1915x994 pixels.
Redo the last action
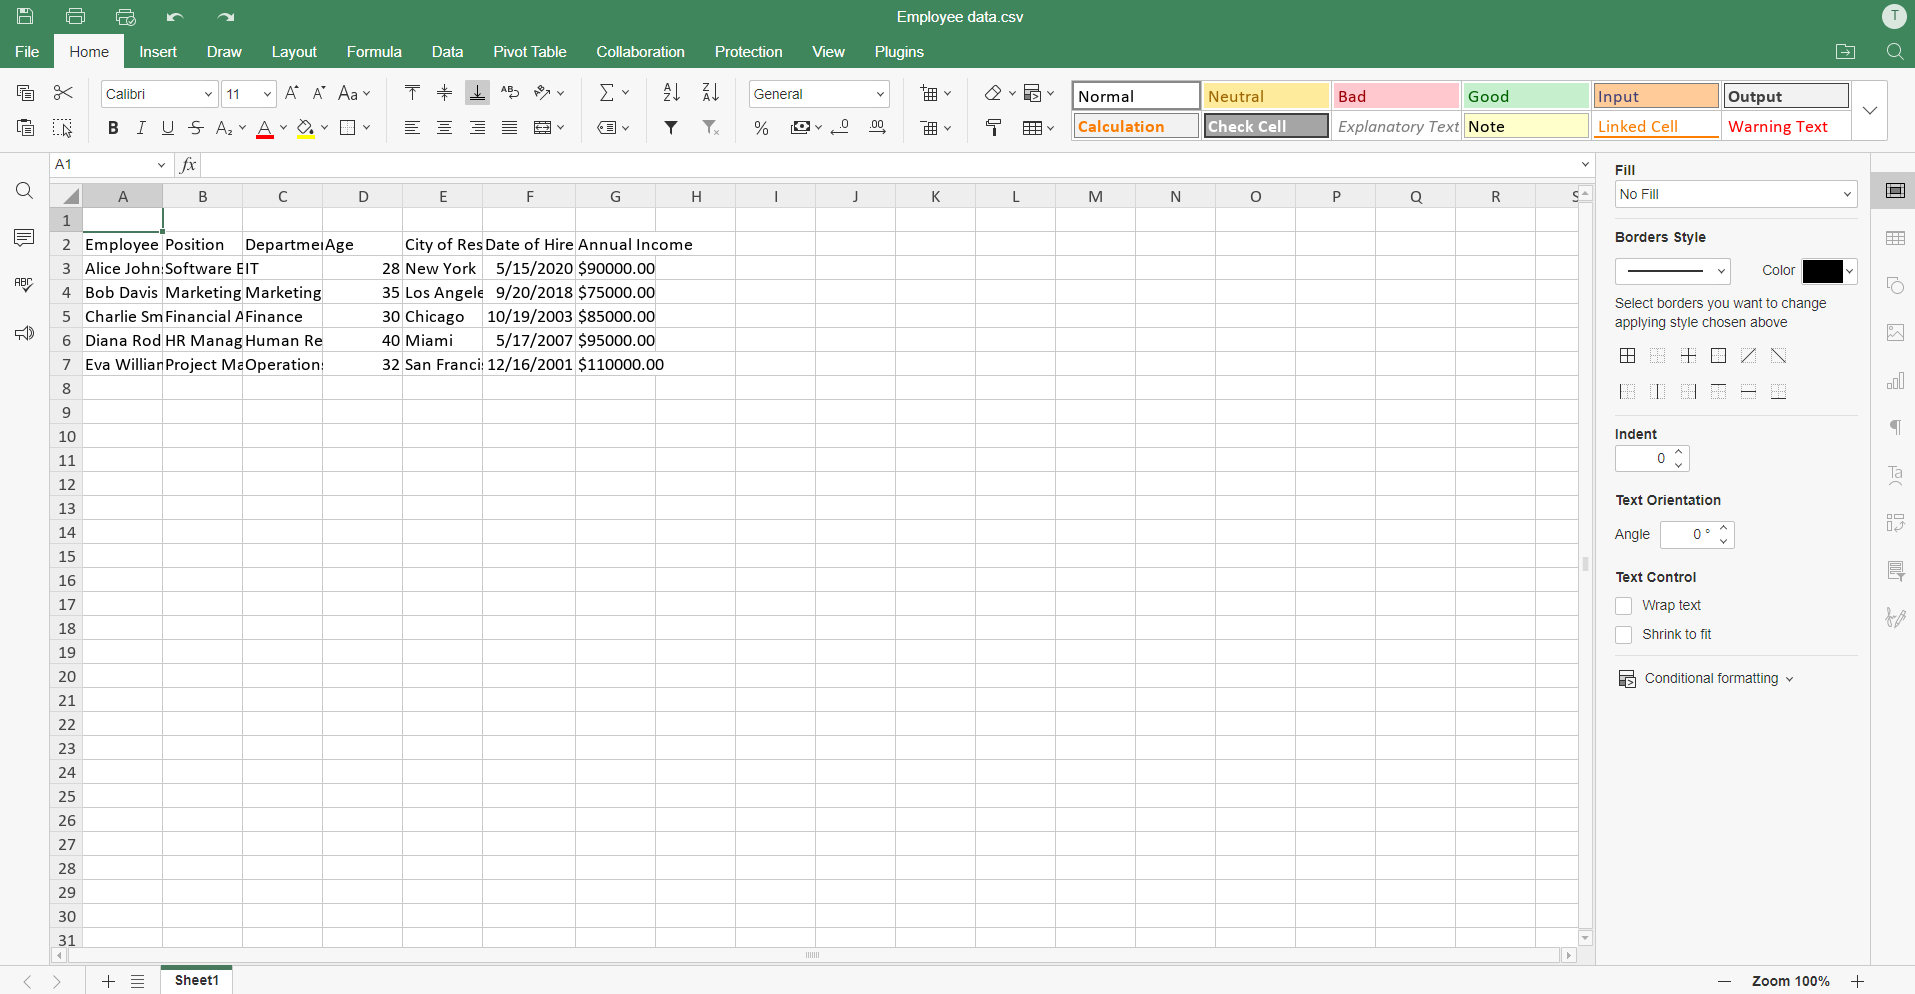click(226, 16)
